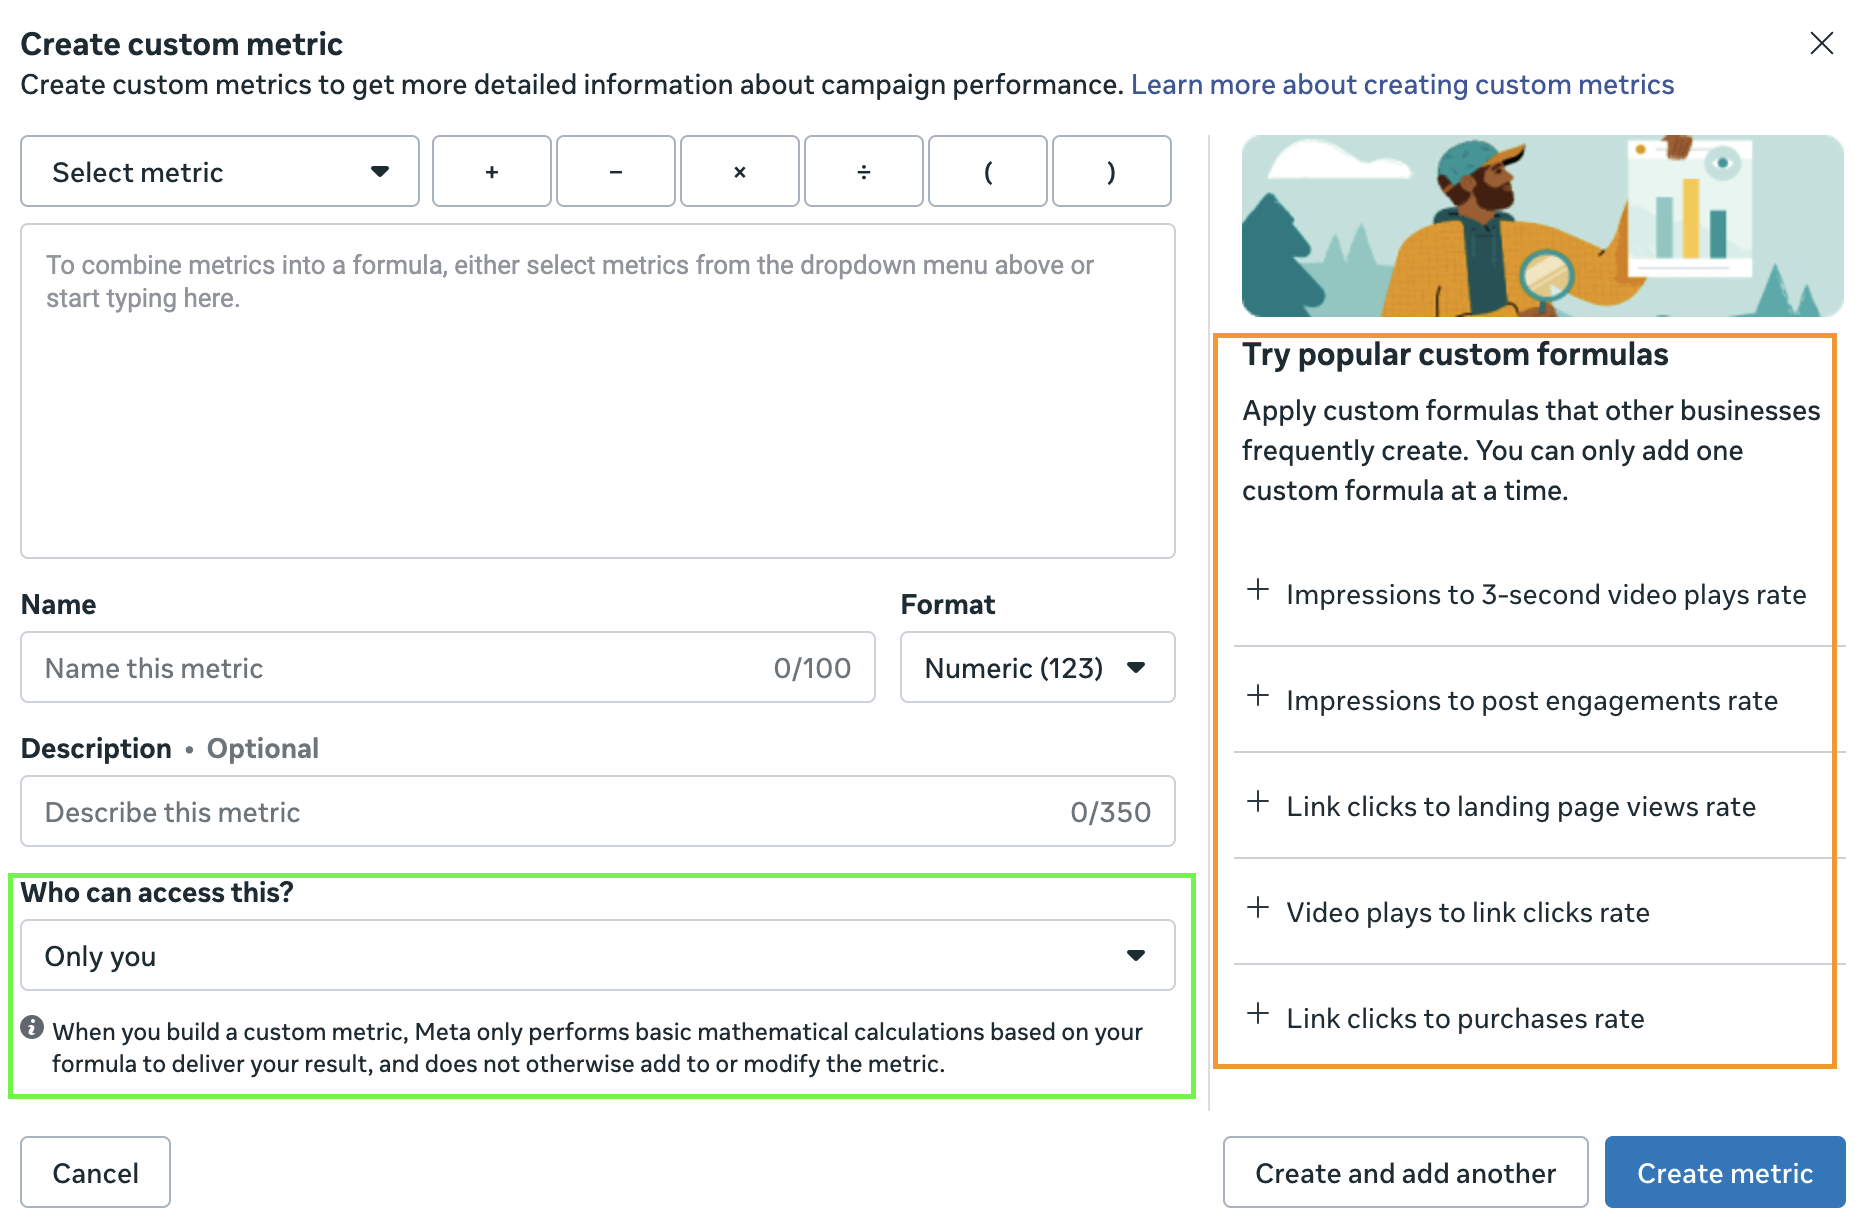Expand the Only you access dropdown
The image size is (1865, 1231).
[x=597, y=956]
